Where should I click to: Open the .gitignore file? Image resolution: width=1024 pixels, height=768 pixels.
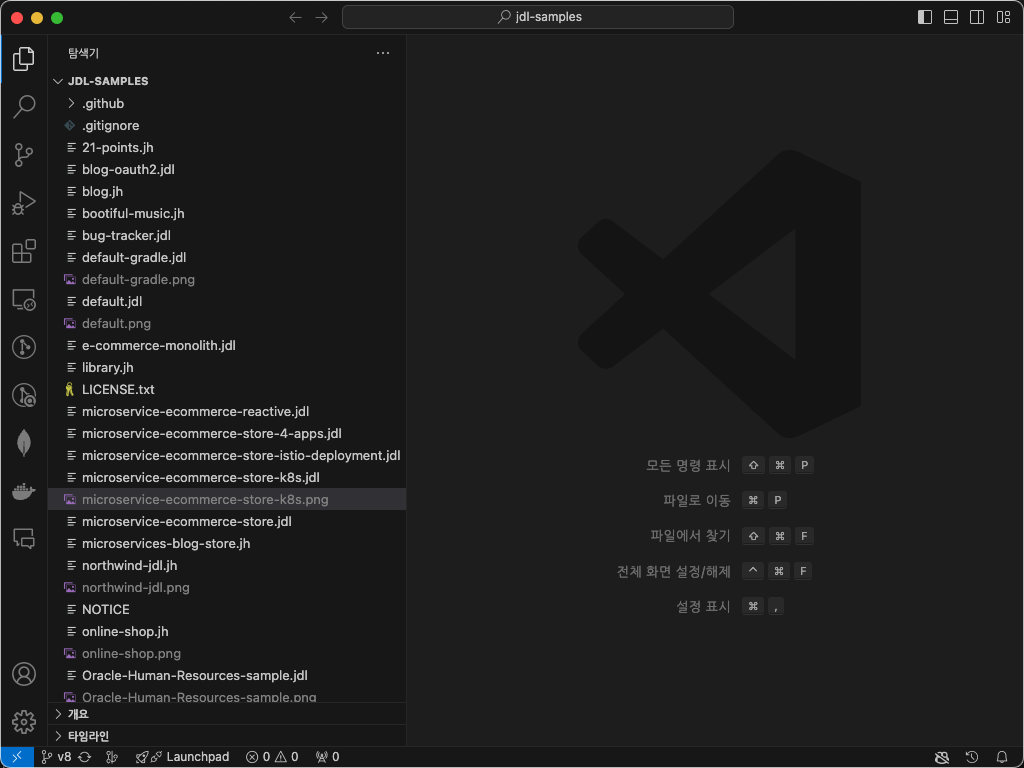point(227,125)
